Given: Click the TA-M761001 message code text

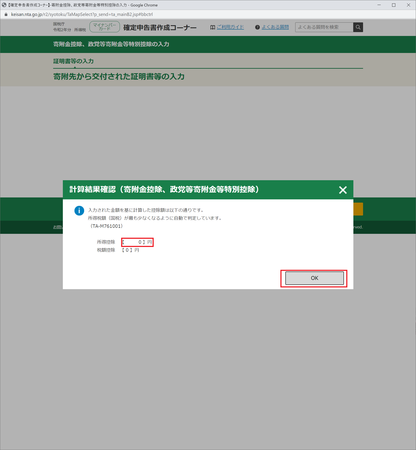Looking at the screenshot, I should (107, 226).
